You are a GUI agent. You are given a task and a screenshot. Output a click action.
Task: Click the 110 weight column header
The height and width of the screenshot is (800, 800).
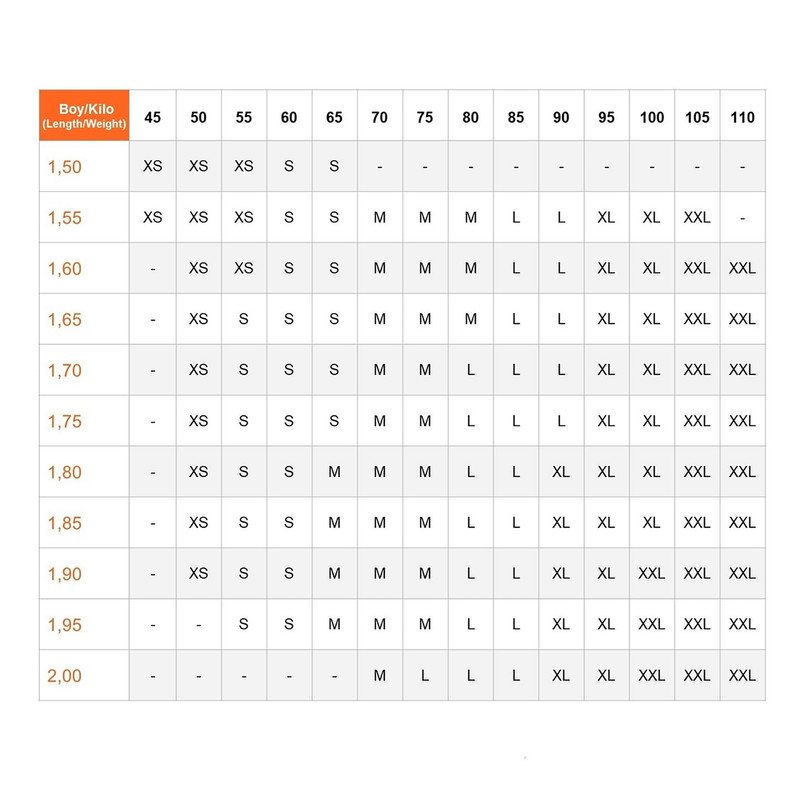point(742,117)
